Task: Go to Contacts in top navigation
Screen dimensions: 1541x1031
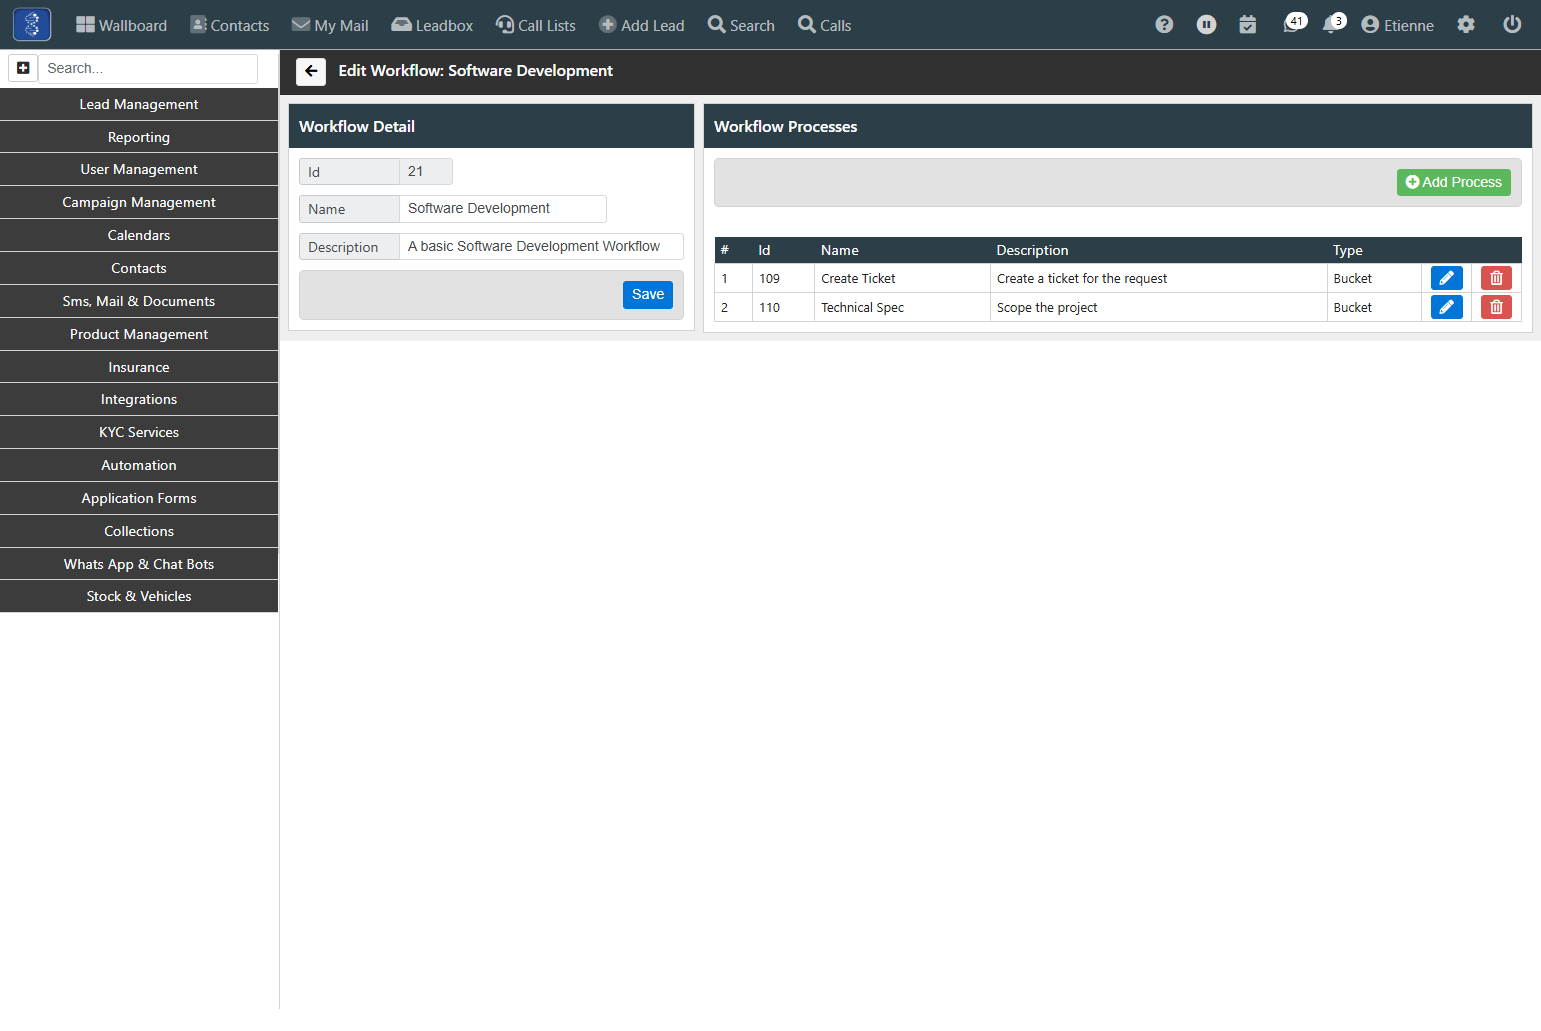Action: (x=230, y=25)
